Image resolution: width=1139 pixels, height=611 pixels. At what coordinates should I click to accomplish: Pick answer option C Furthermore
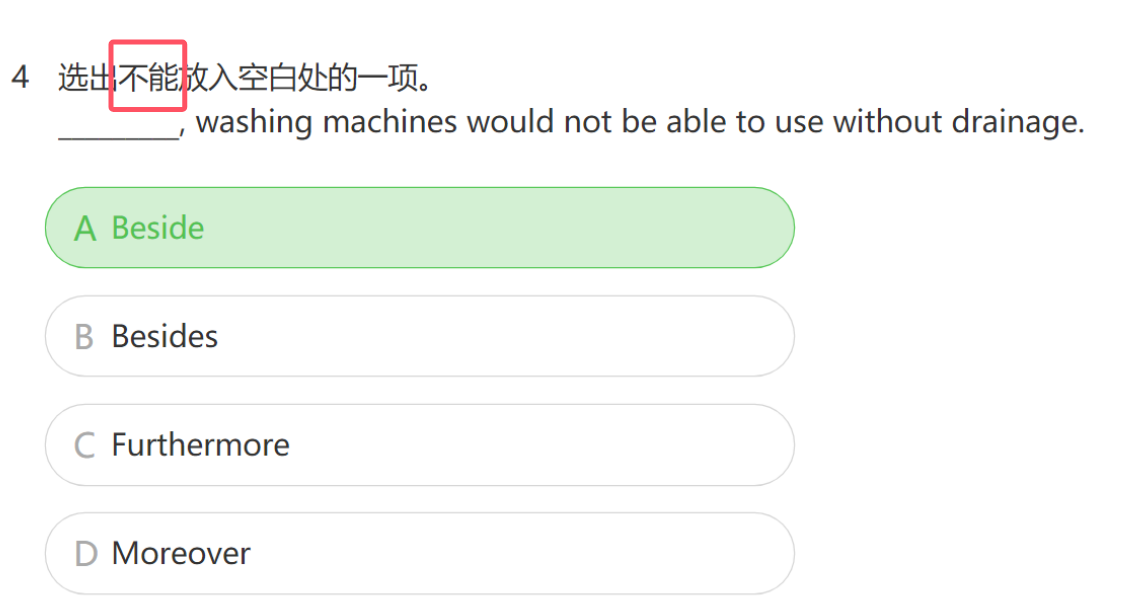tap(420, 445)
